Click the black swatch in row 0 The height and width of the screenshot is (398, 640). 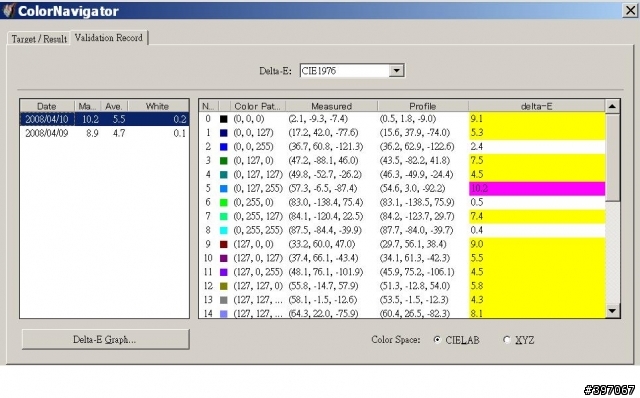(224, 119)
